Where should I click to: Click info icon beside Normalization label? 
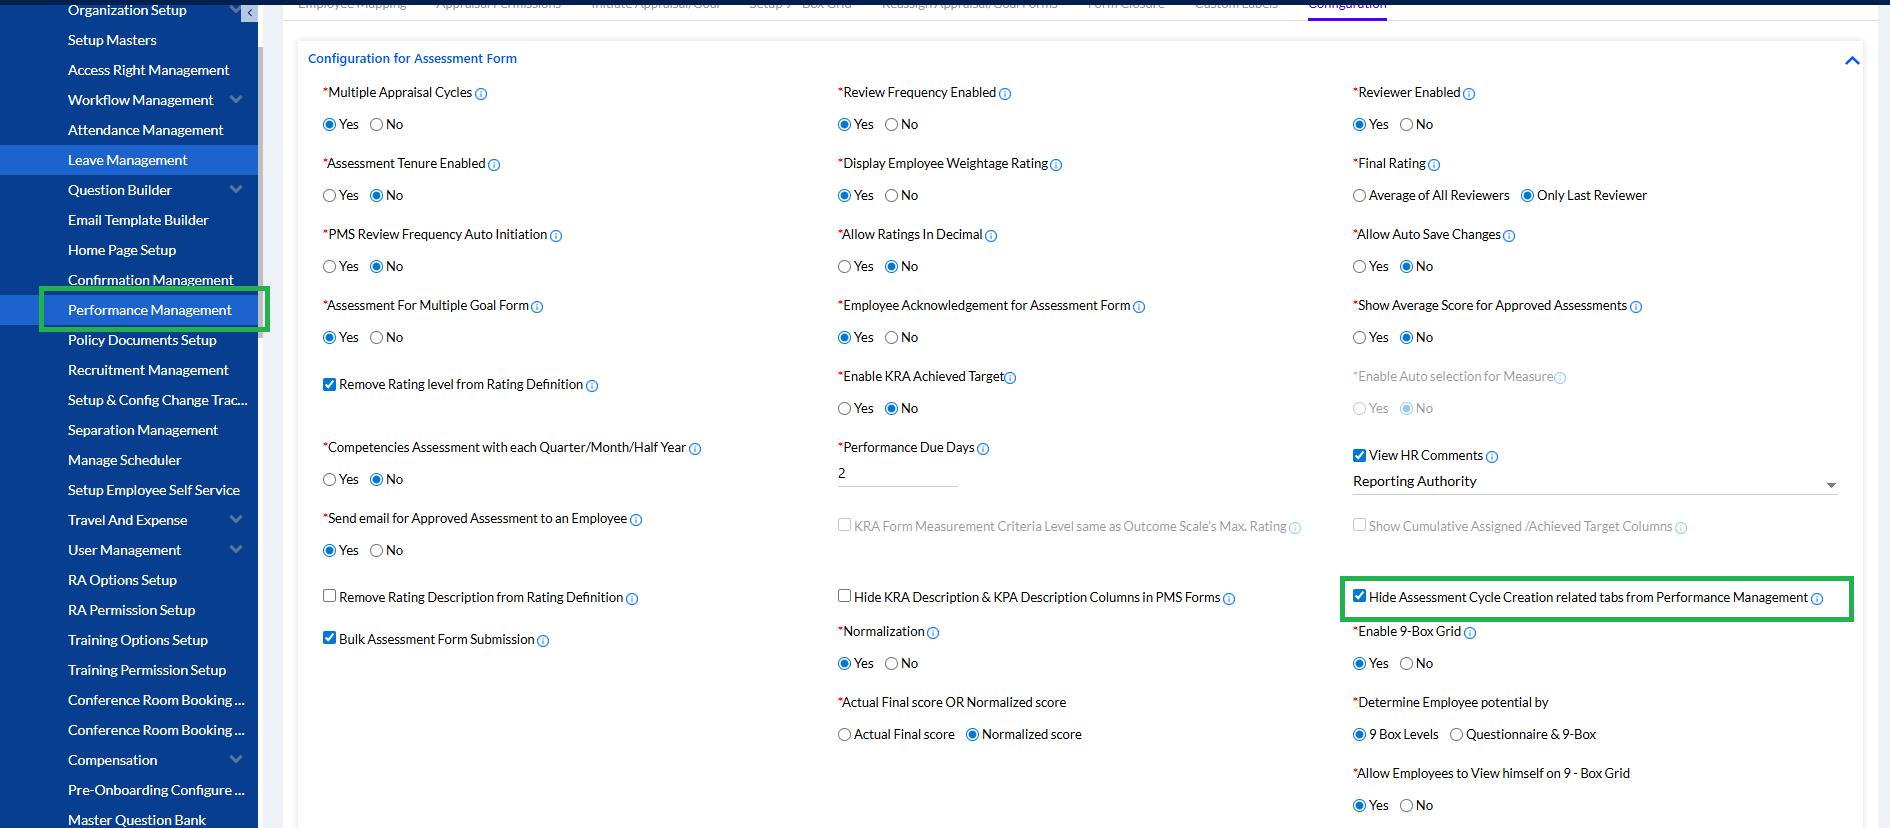pyautogui.click(x=933, y=633)
